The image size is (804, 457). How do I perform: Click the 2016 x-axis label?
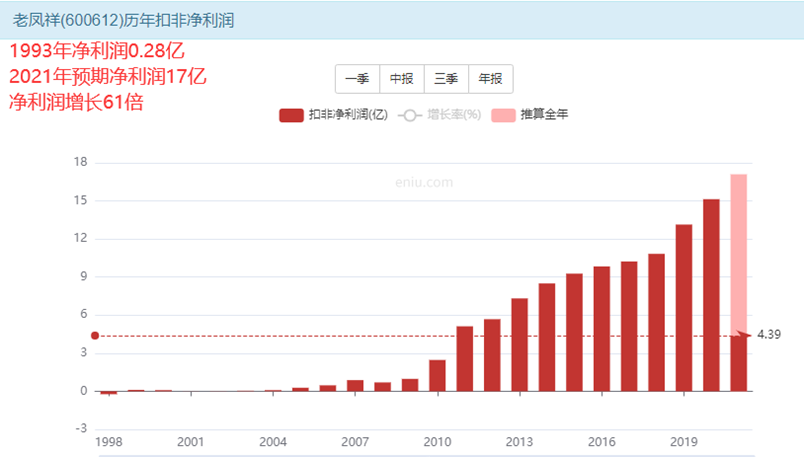click(x=602, y=442)
